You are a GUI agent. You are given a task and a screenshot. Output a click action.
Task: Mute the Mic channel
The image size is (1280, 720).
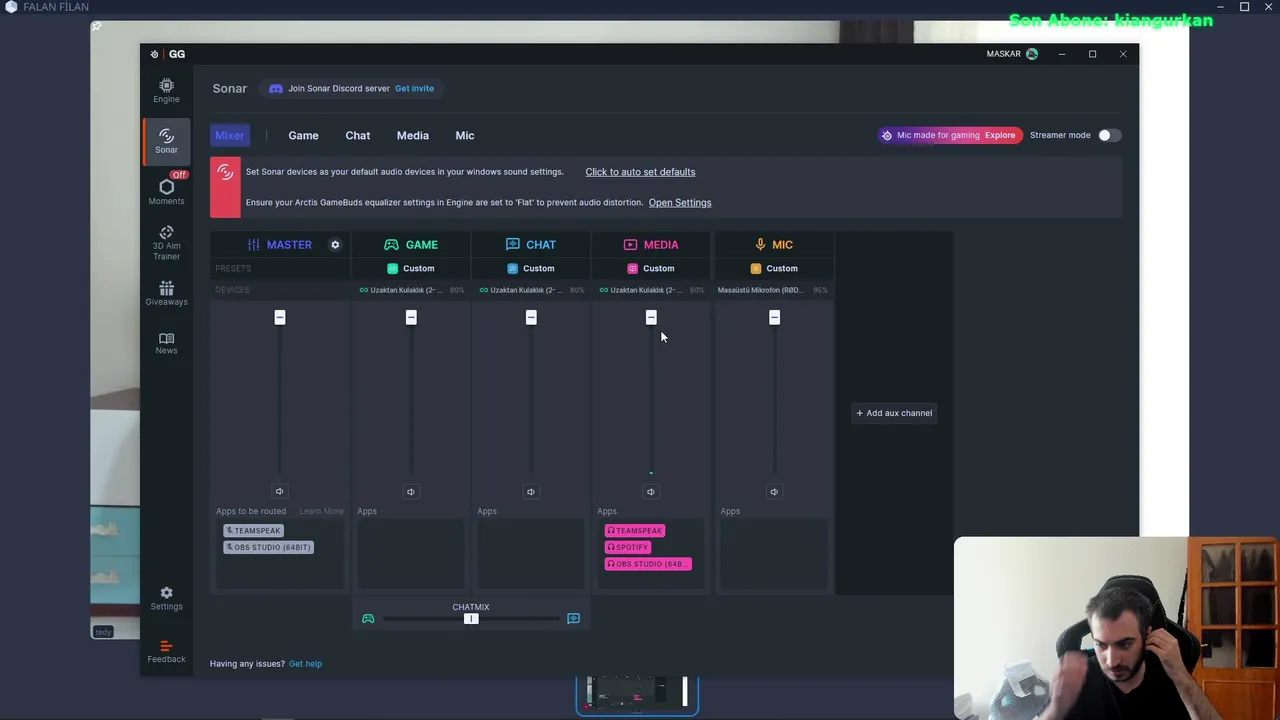[x=774, y=491]
